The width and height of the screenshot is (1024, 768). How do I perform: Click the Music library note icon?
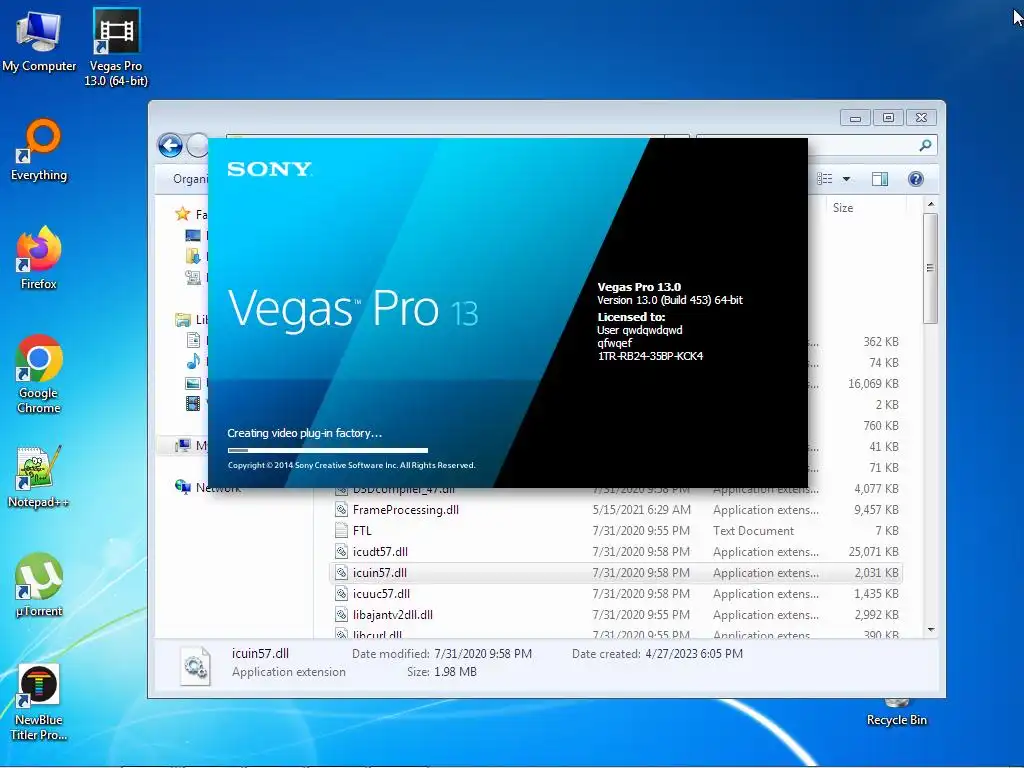193,361
